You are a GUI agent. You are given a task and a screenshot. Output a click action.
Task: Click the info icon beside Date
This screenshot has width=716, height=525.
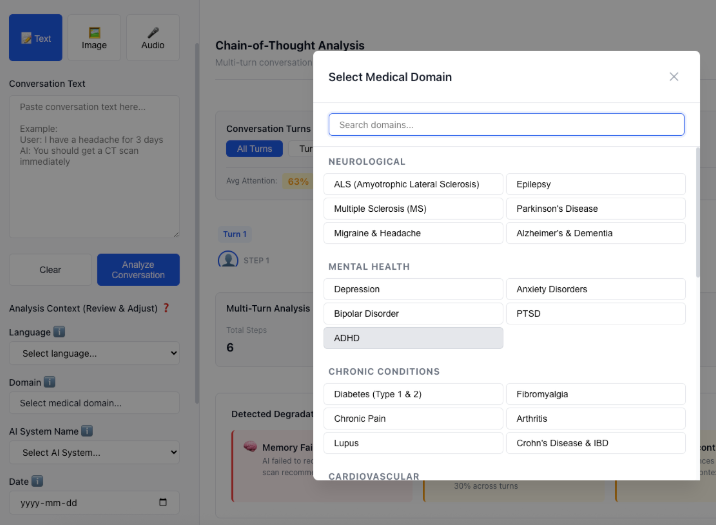(x=37, y=481)
